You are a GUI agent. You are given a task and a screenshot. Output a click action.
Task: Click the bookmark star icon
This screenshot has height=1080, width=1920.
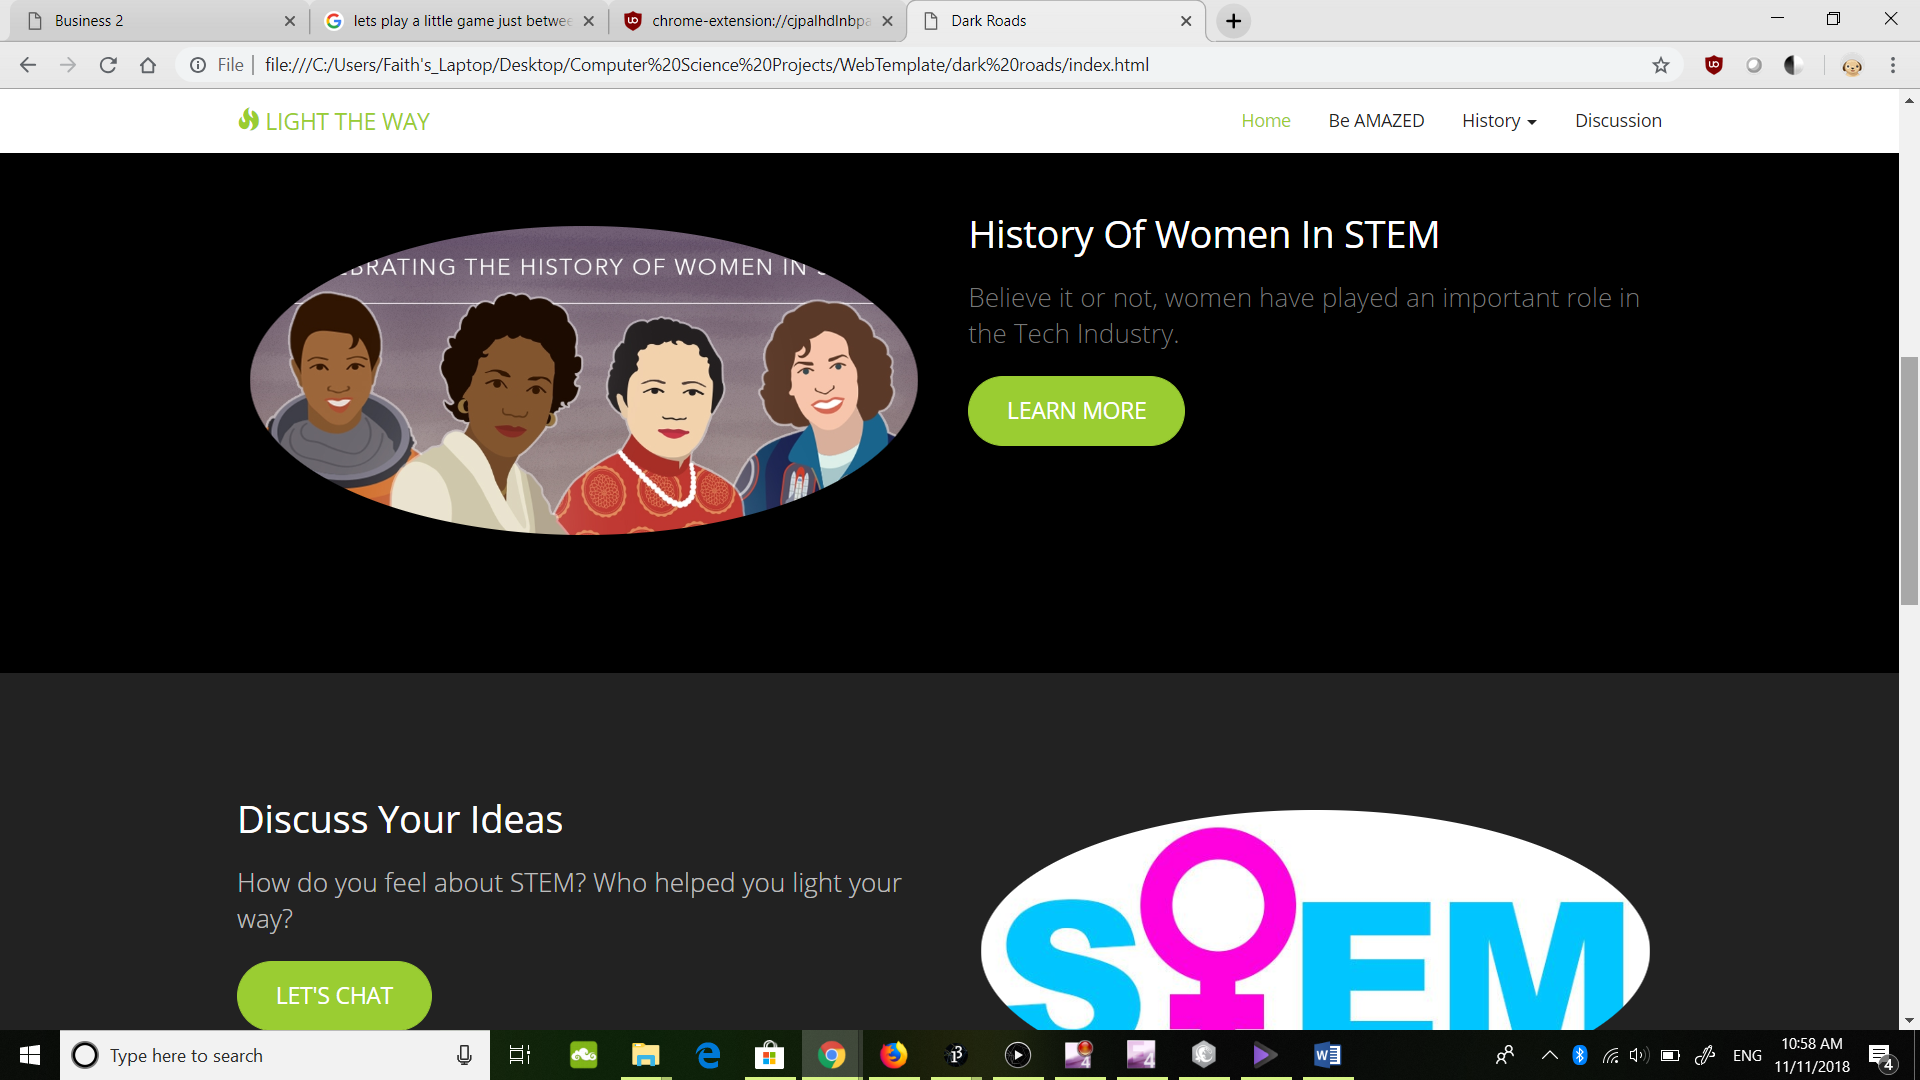(1661, 65)
